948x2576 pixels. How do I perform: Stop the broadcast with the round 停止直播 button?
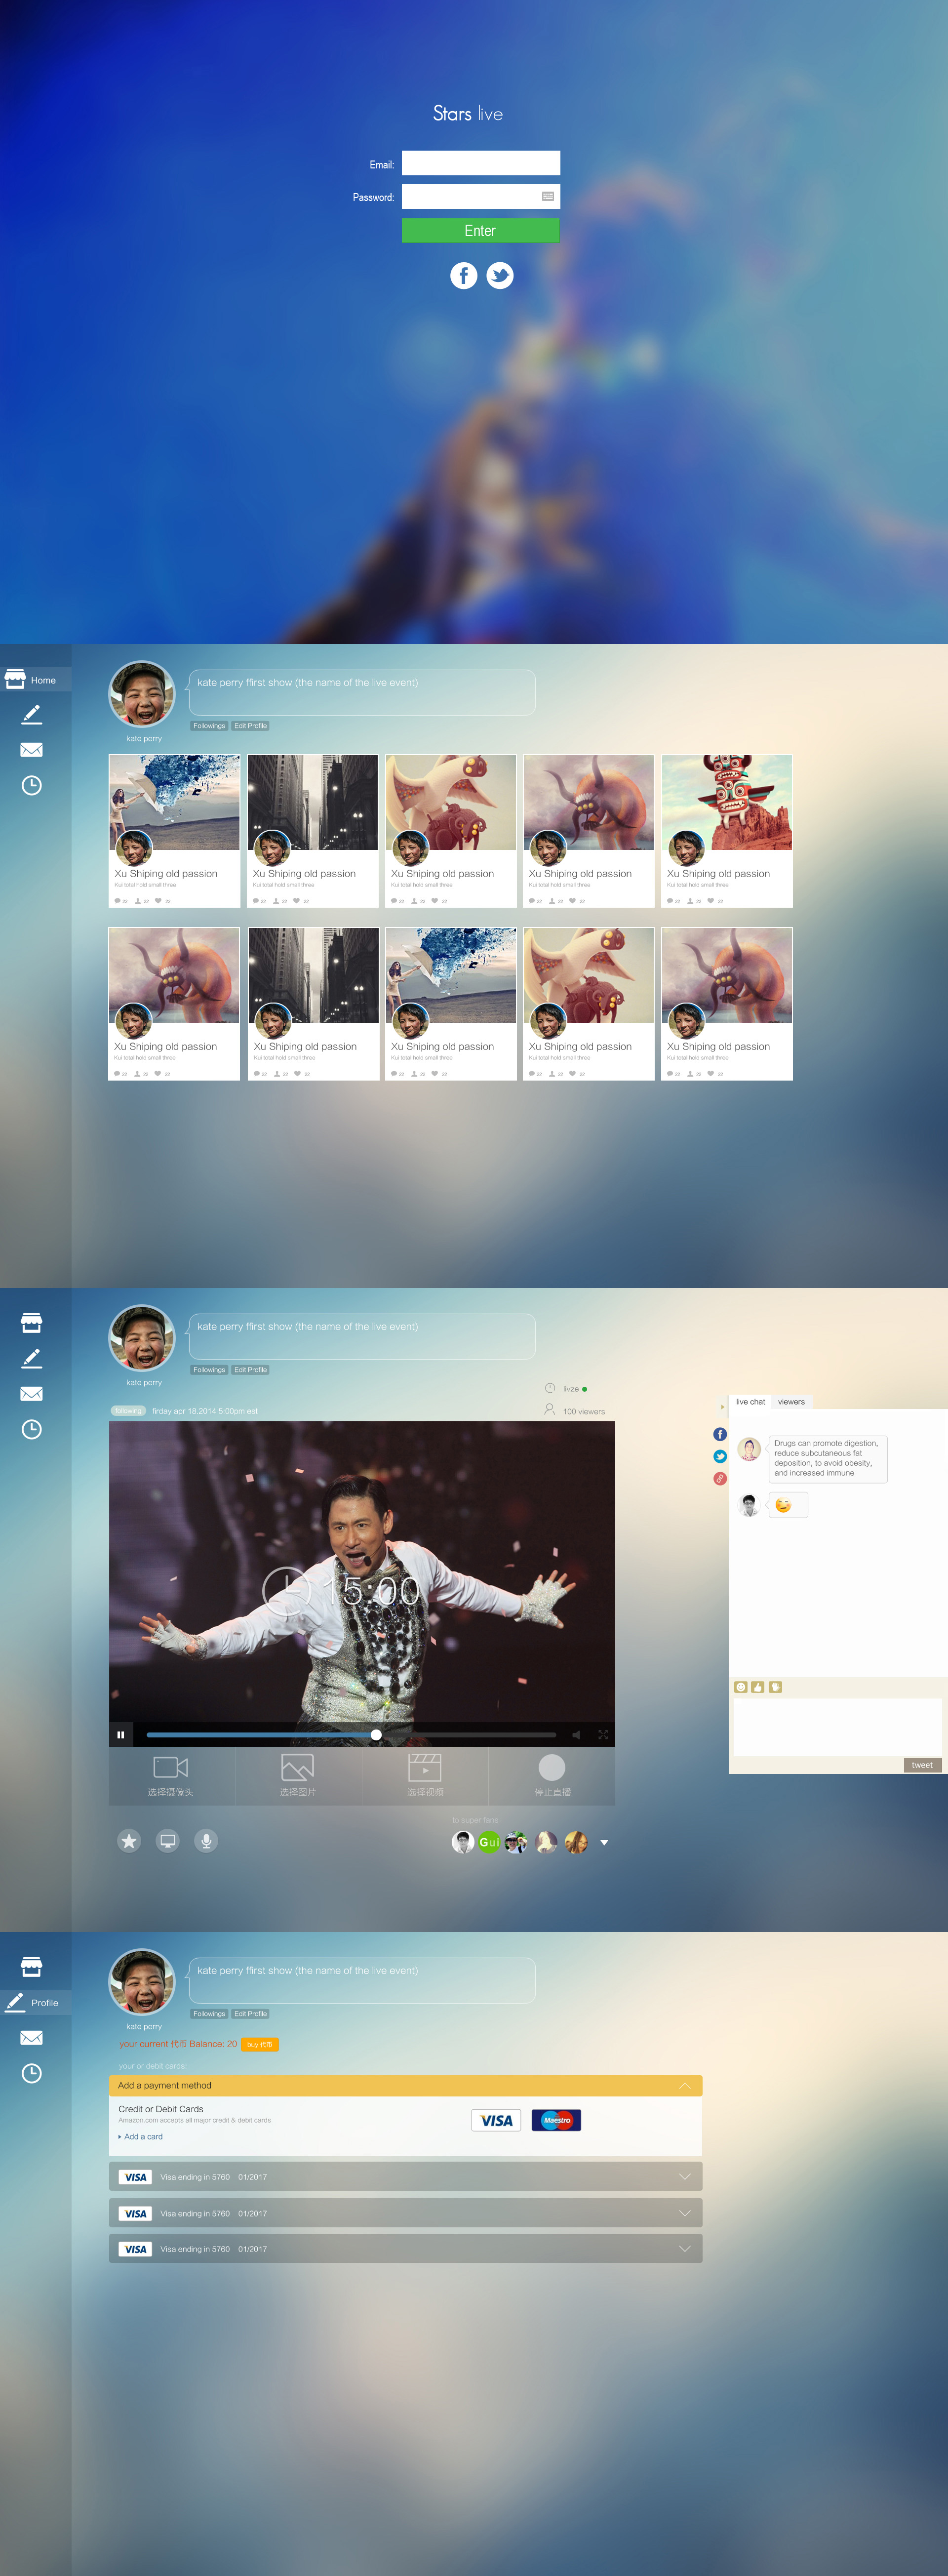pos(552,1767)
